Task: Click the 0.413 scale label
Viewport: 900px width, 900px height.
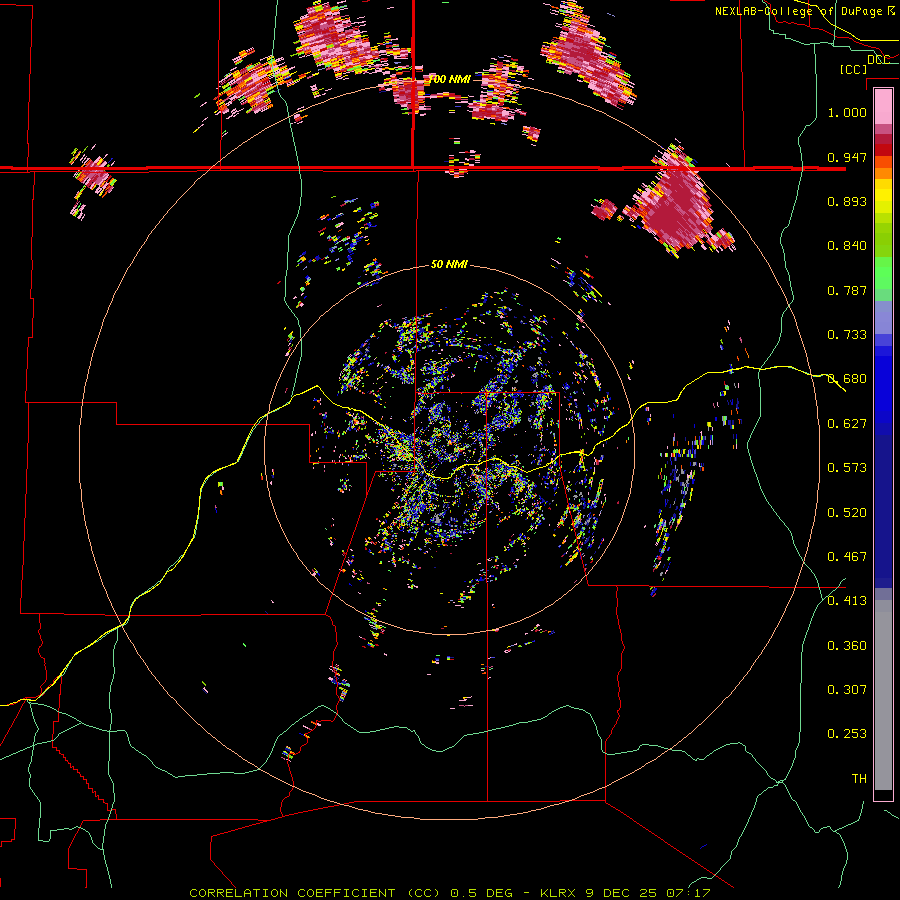Action: click(847, 601)
